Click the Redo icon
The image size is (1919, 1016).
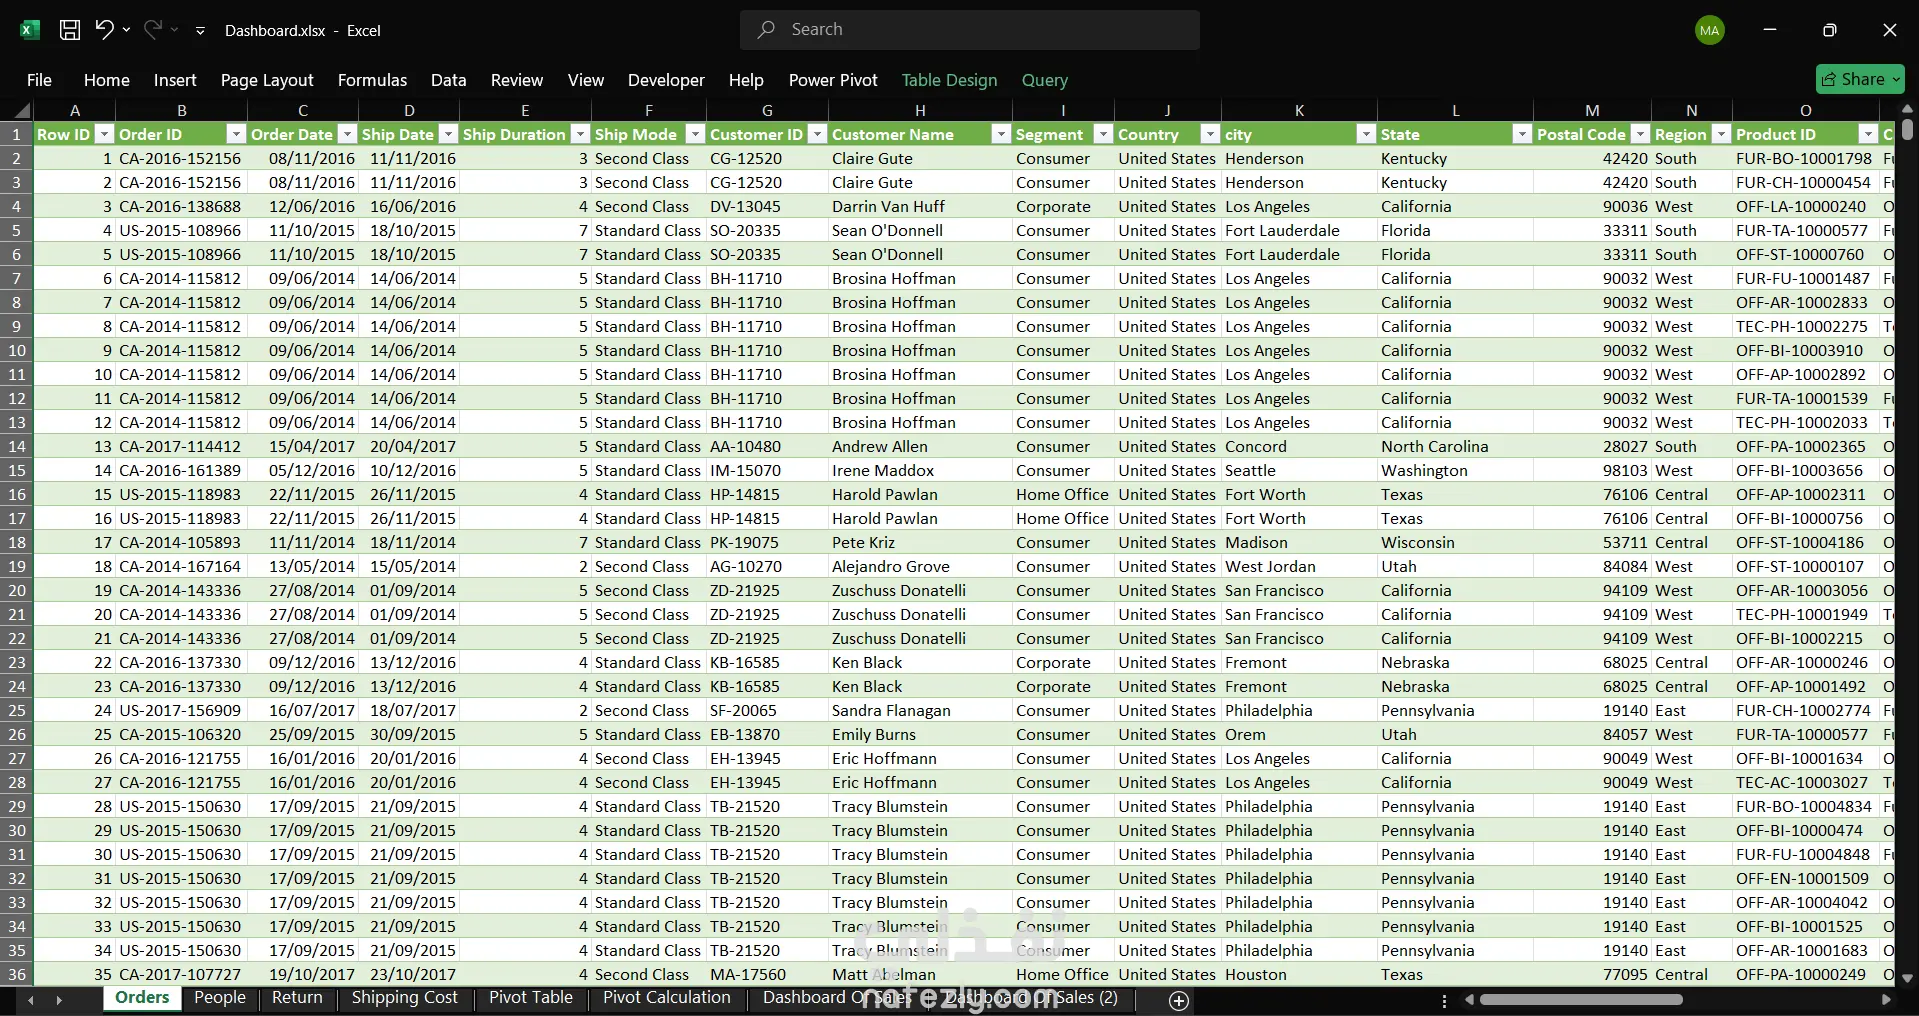[152, 30]
